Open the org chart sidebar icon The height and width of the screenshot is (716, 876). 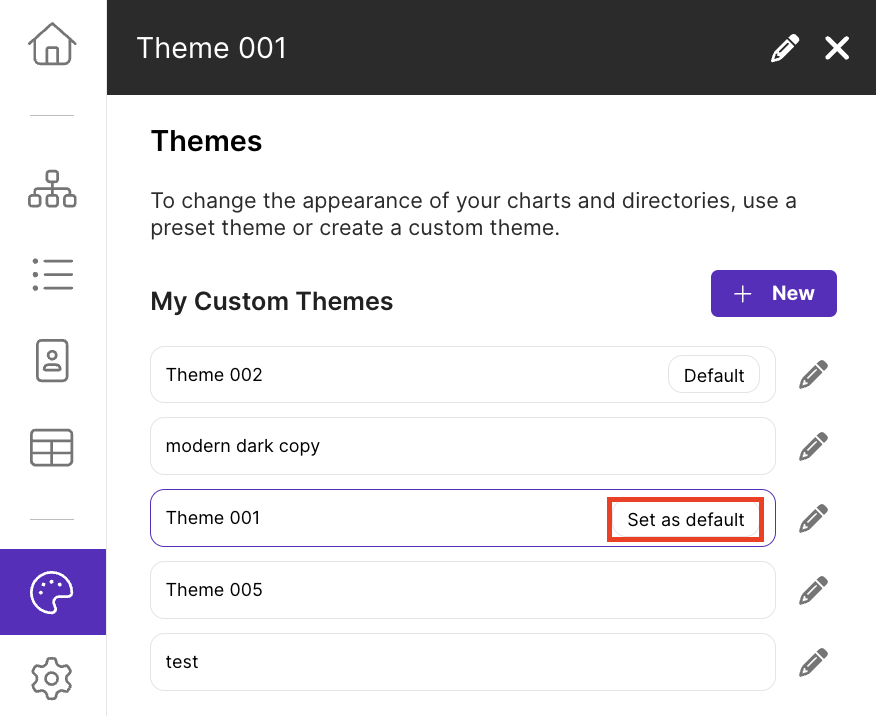point(52,189)
